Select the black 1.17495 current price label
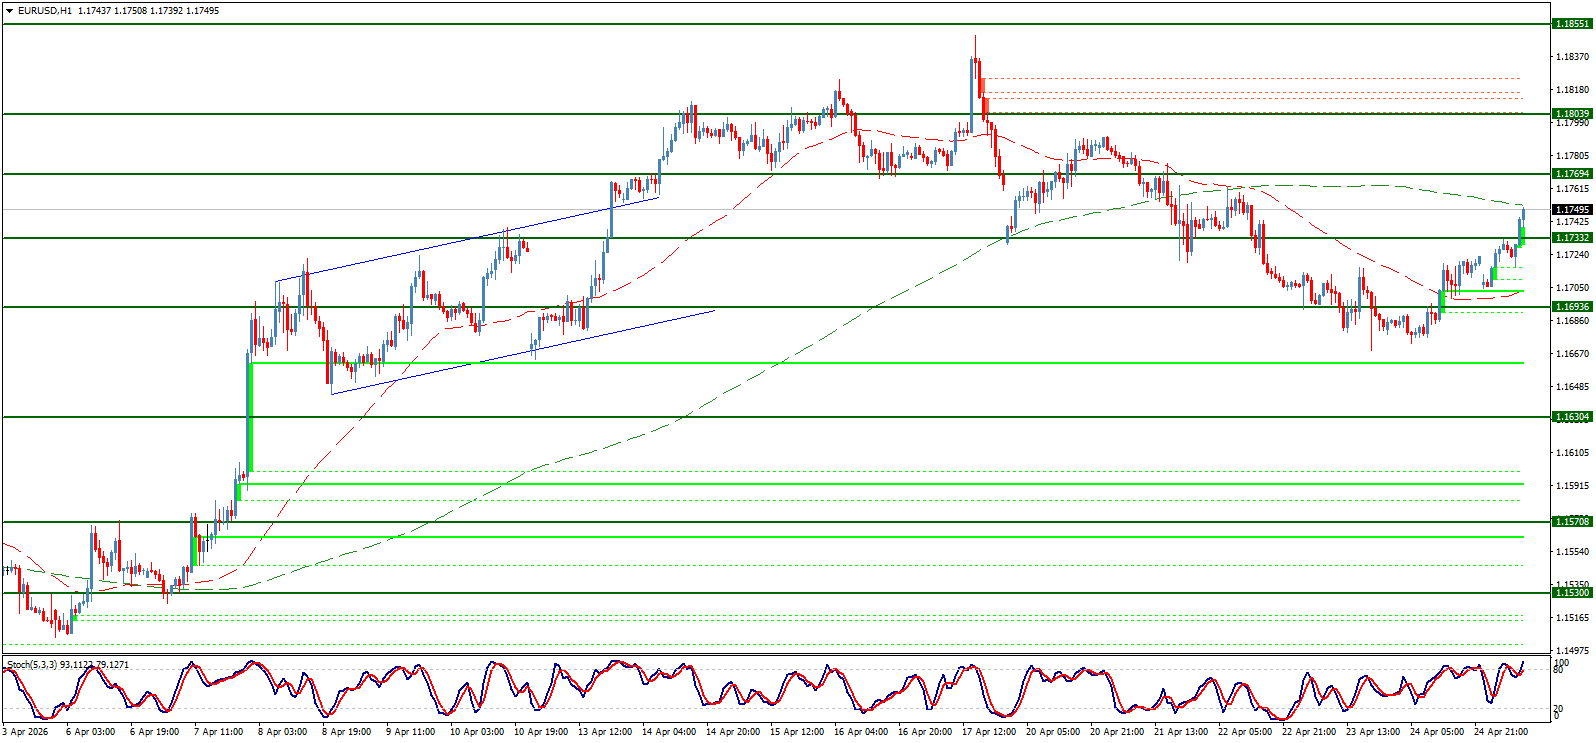 (x=1571, y=210)
